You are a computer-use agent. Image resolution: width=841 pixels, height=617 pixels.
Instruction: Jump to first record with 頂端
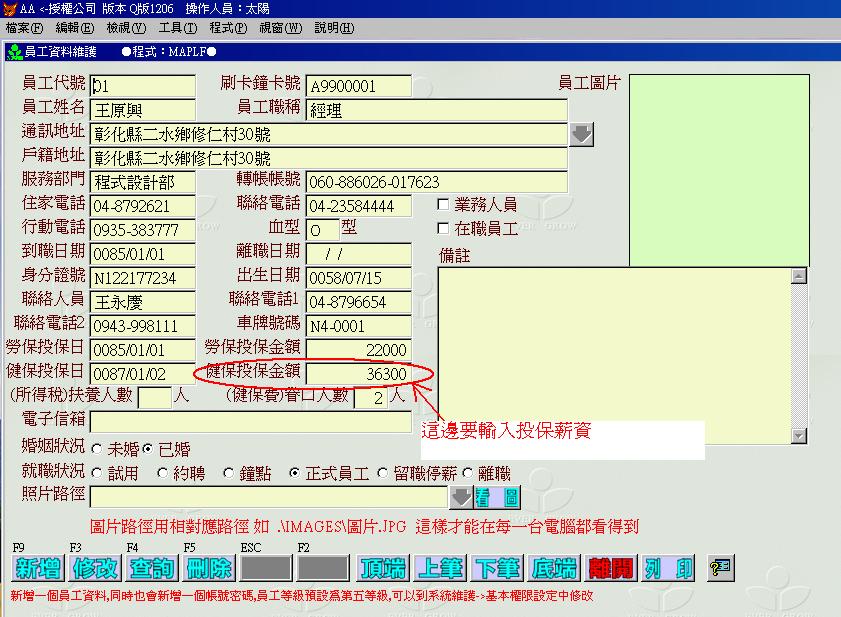pyautogui.click(x=382, y=568)
